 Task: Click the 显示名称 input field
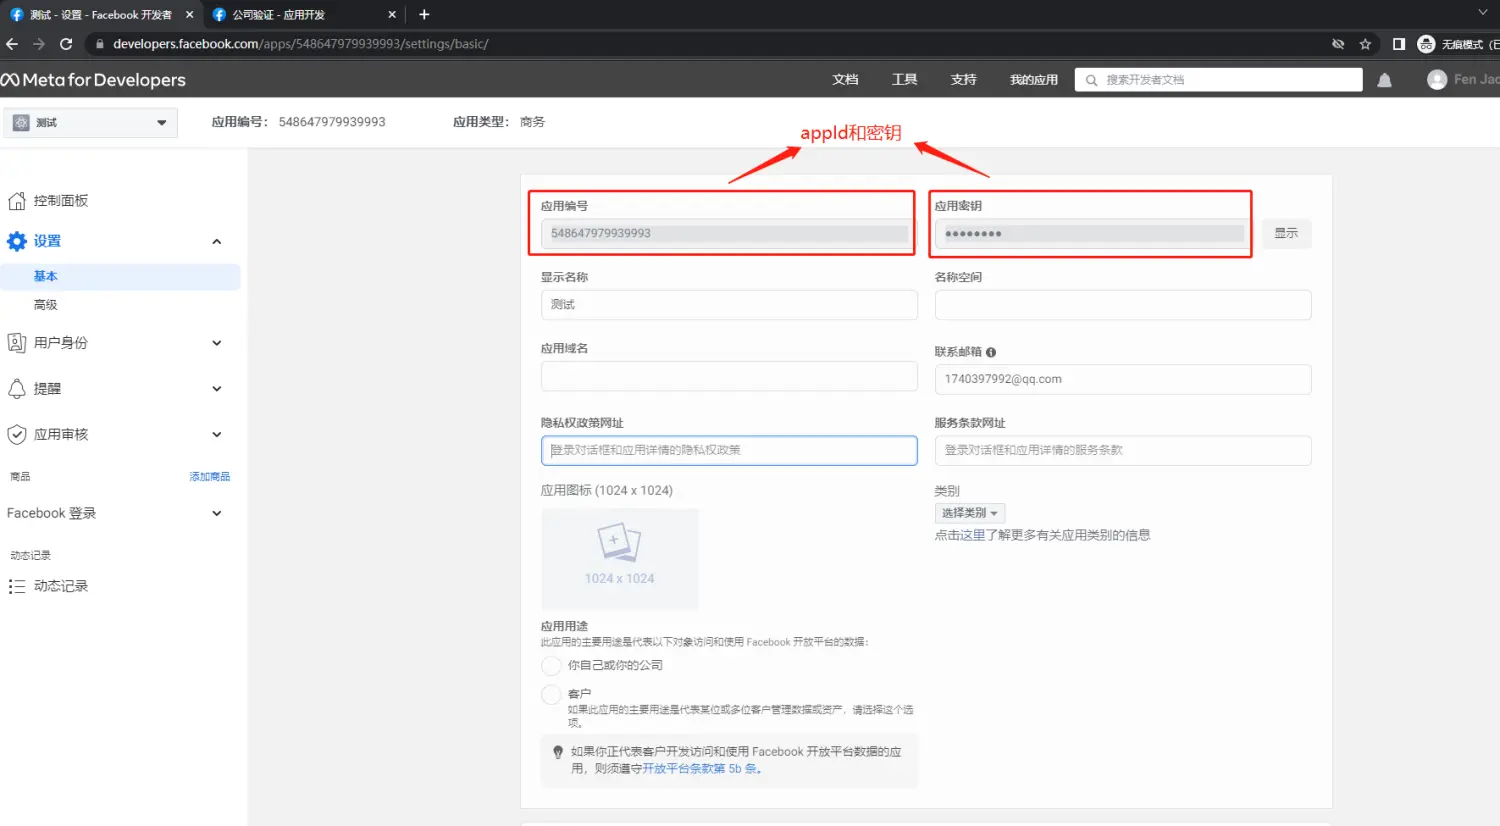click(x=729, y=305)
